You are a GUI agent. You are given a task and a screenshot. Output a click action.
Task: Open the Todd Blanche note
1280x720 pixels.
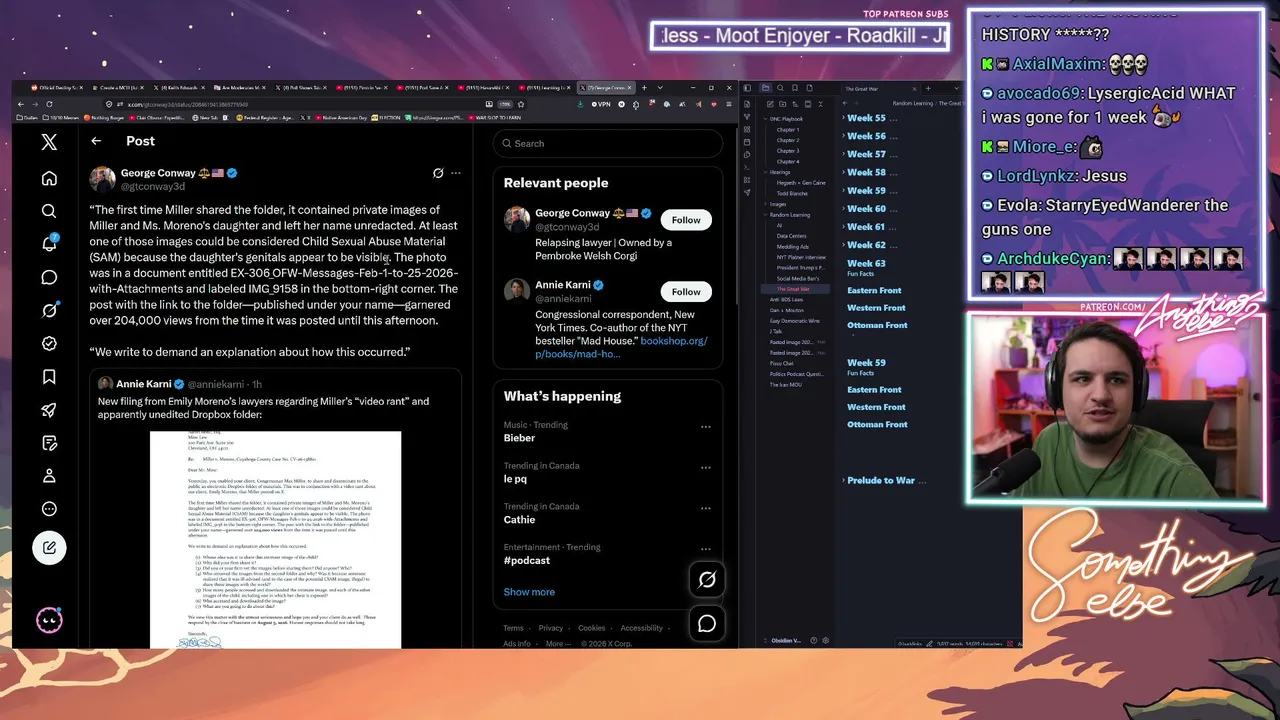[x=792, y=194]
